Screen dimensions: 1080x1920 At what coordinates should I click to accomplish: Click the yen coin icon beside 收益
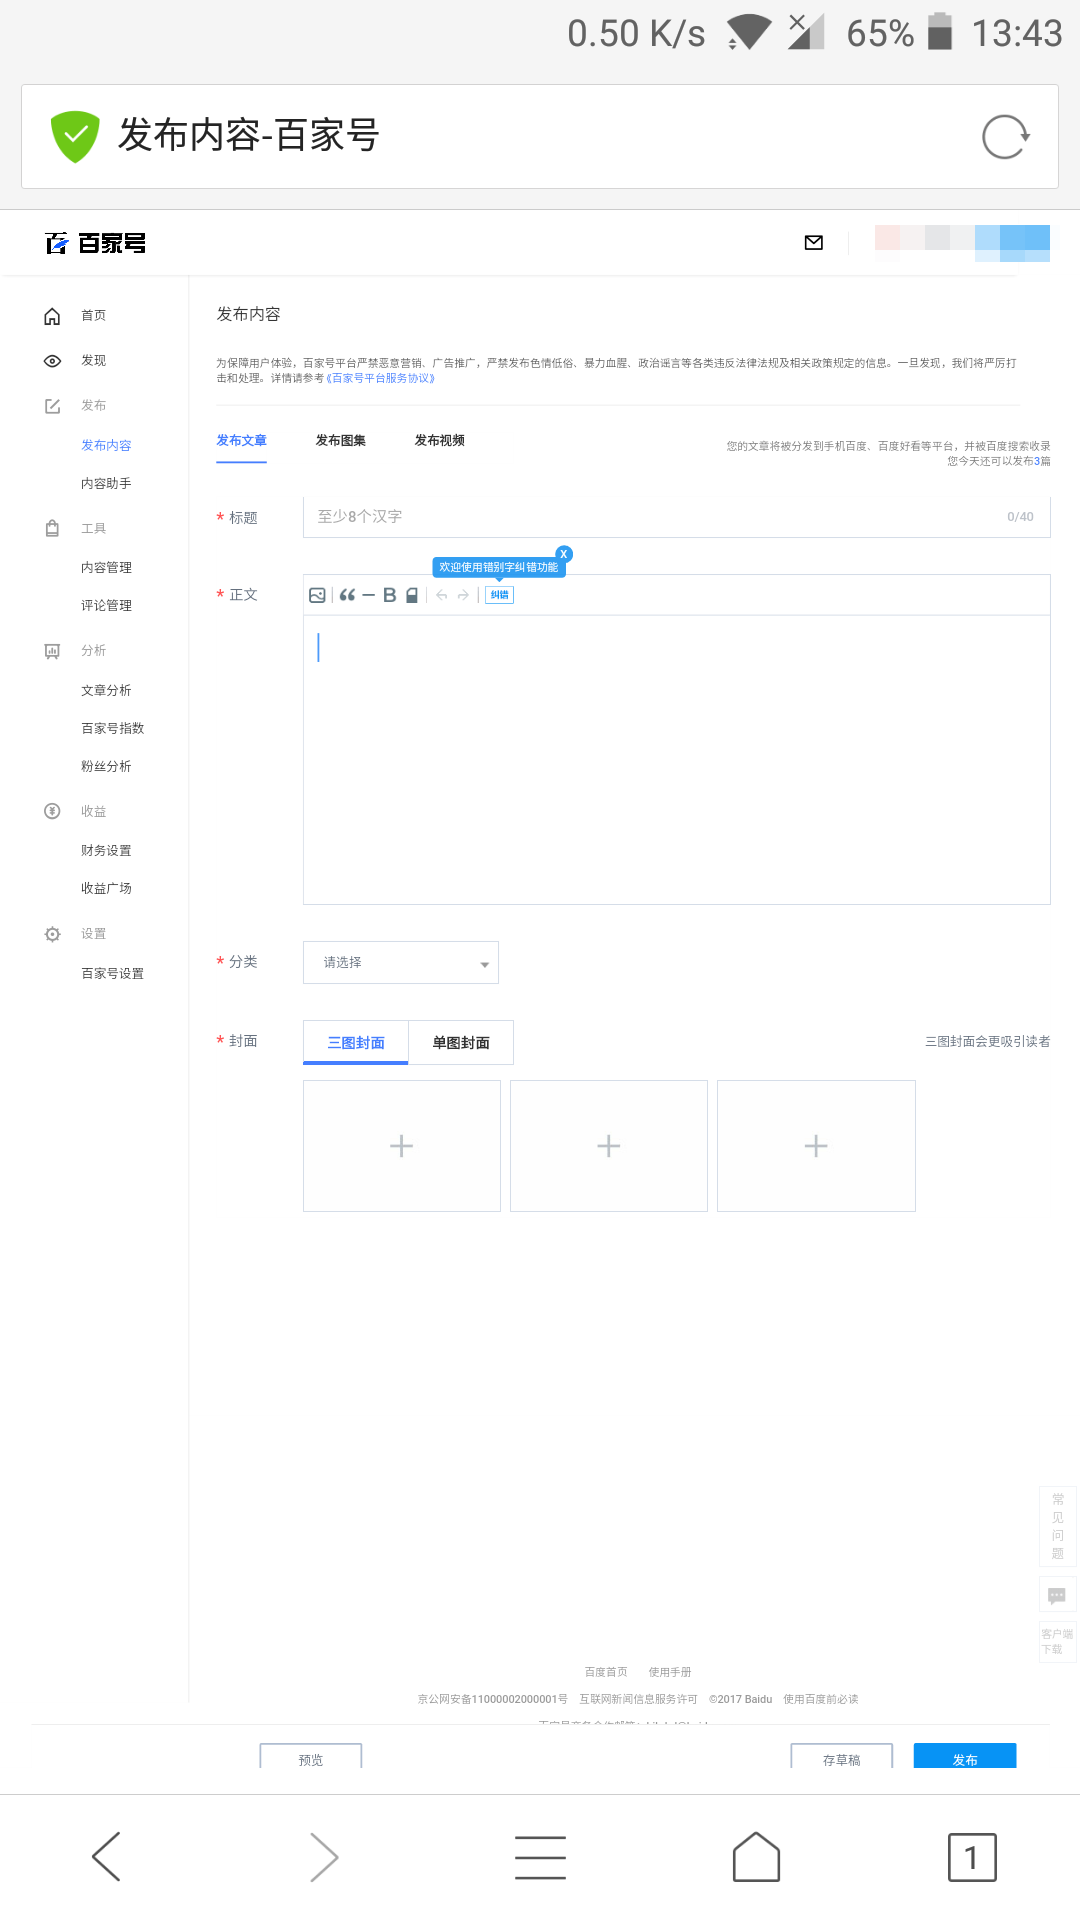click(x=52, y=811)
